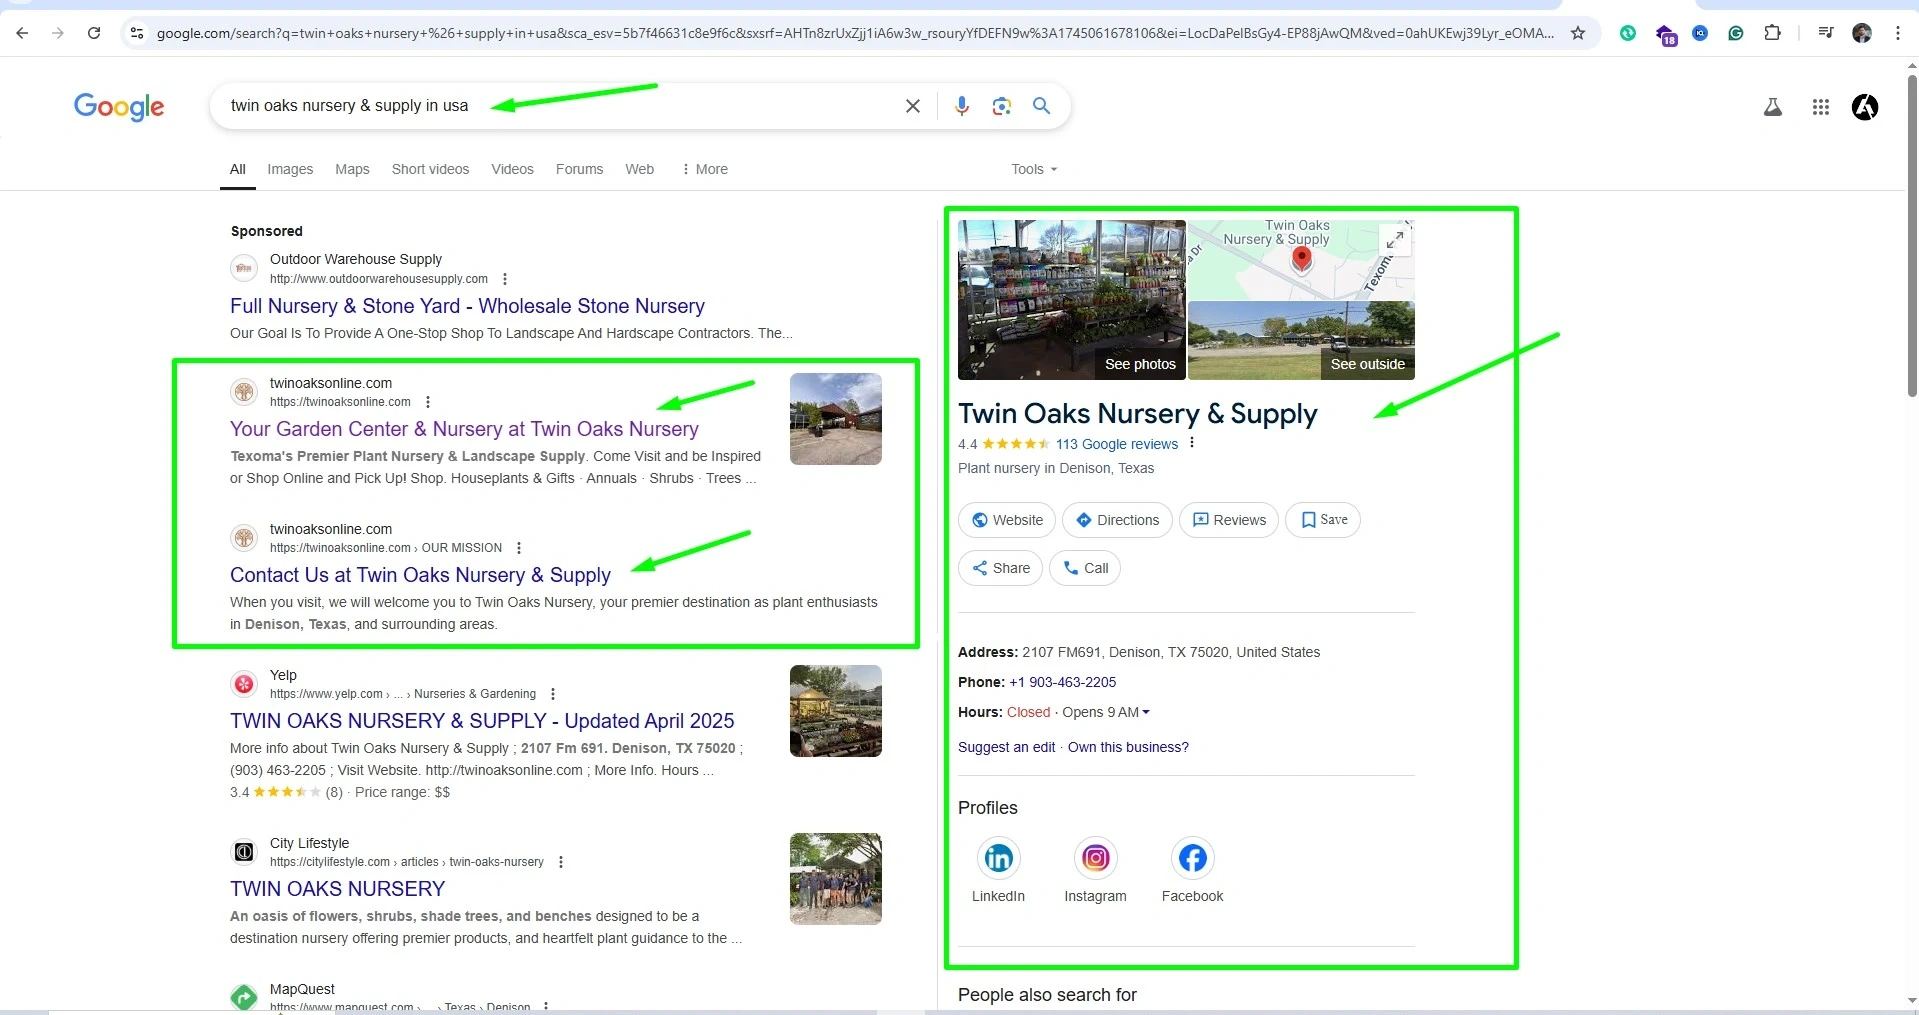Open the browser extensions puzzle icon

pyautogui.click(x=1772, y=33)
